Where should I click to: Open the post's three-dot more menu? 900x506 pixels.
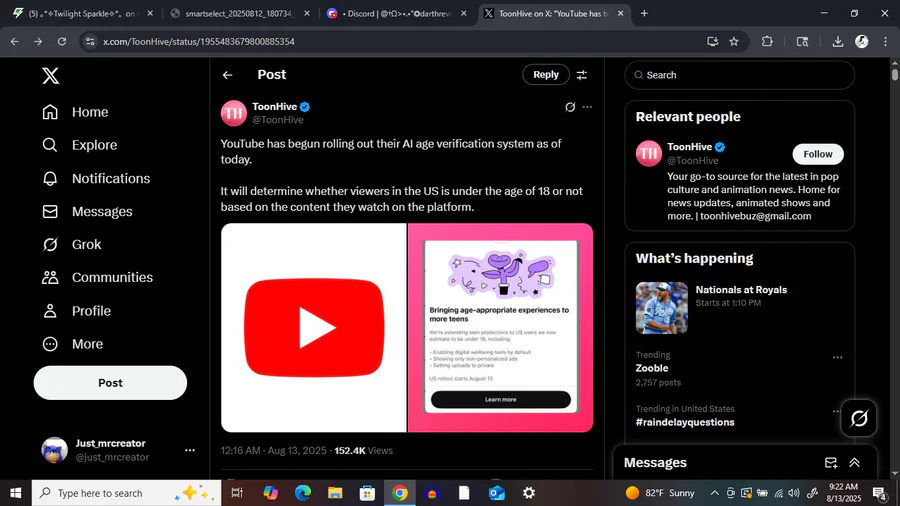point(587,107)
